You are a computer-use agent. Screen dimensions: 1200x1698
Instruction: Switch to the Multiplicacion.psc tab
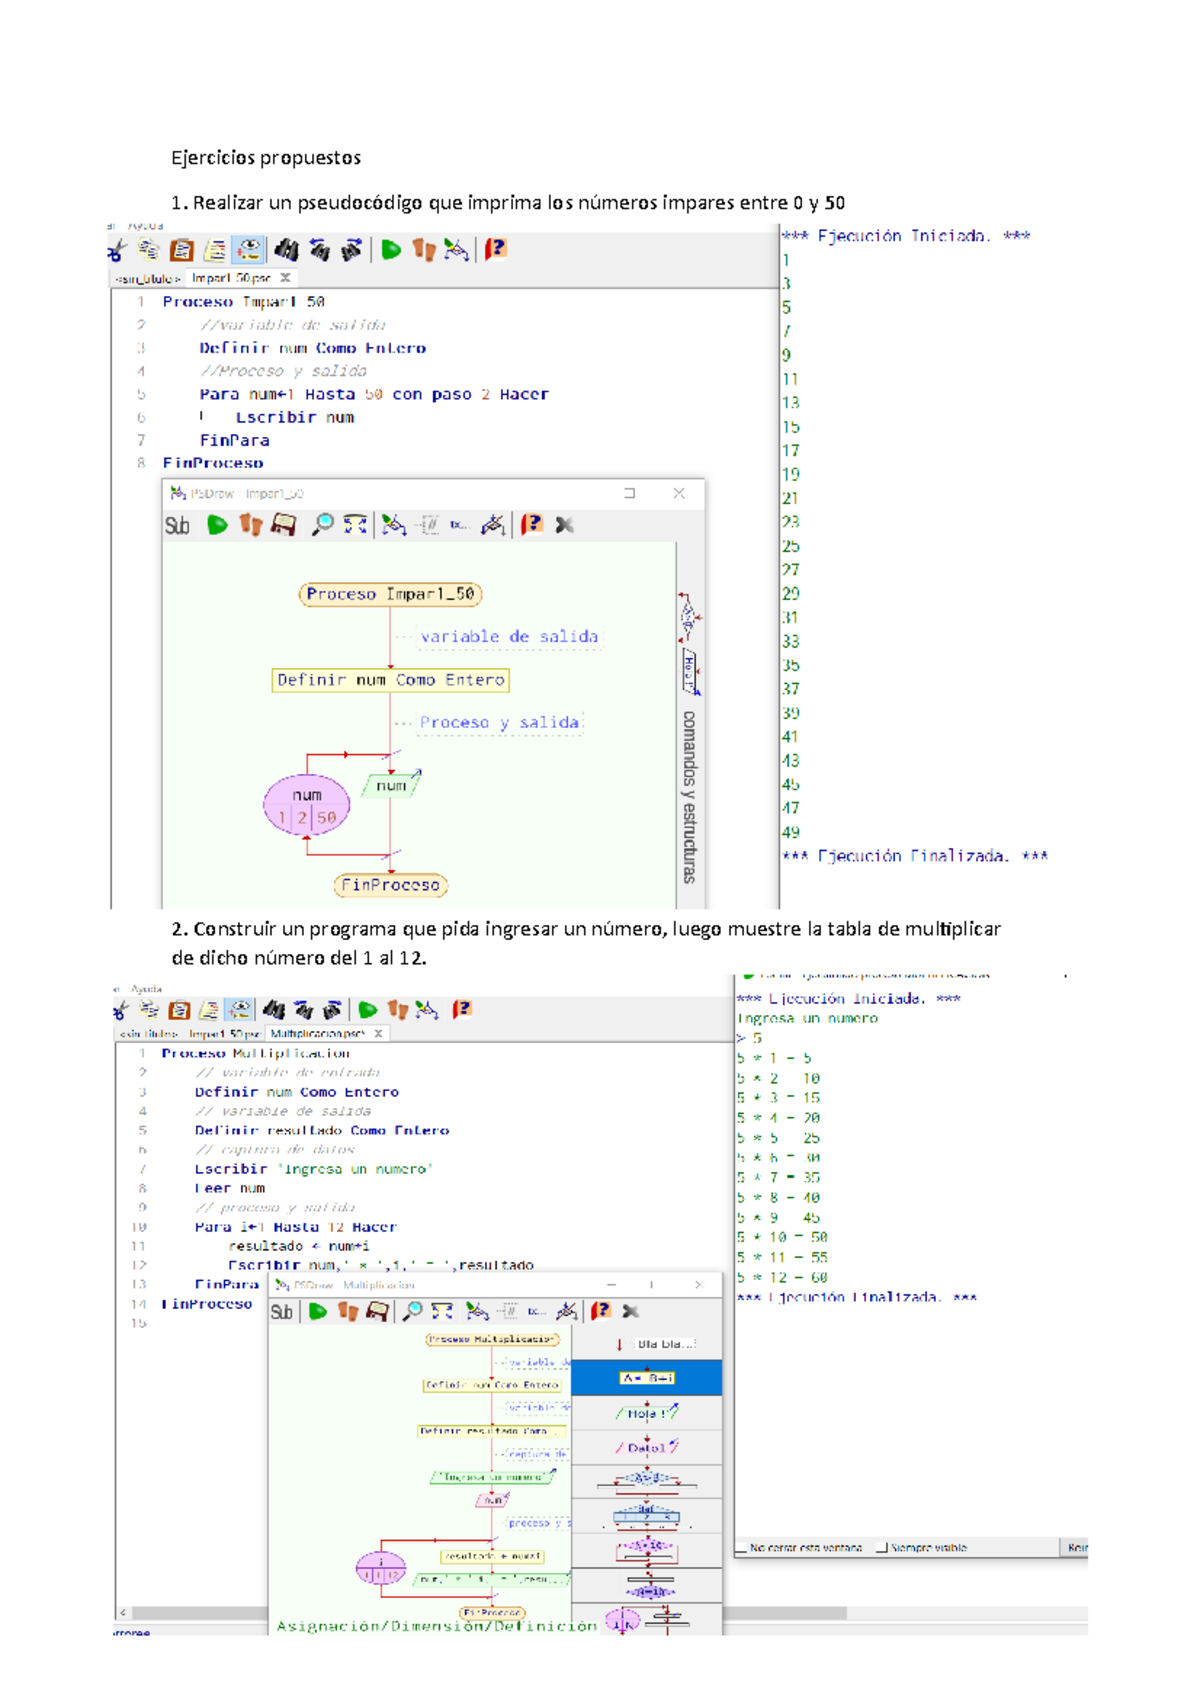[317, 1034]
